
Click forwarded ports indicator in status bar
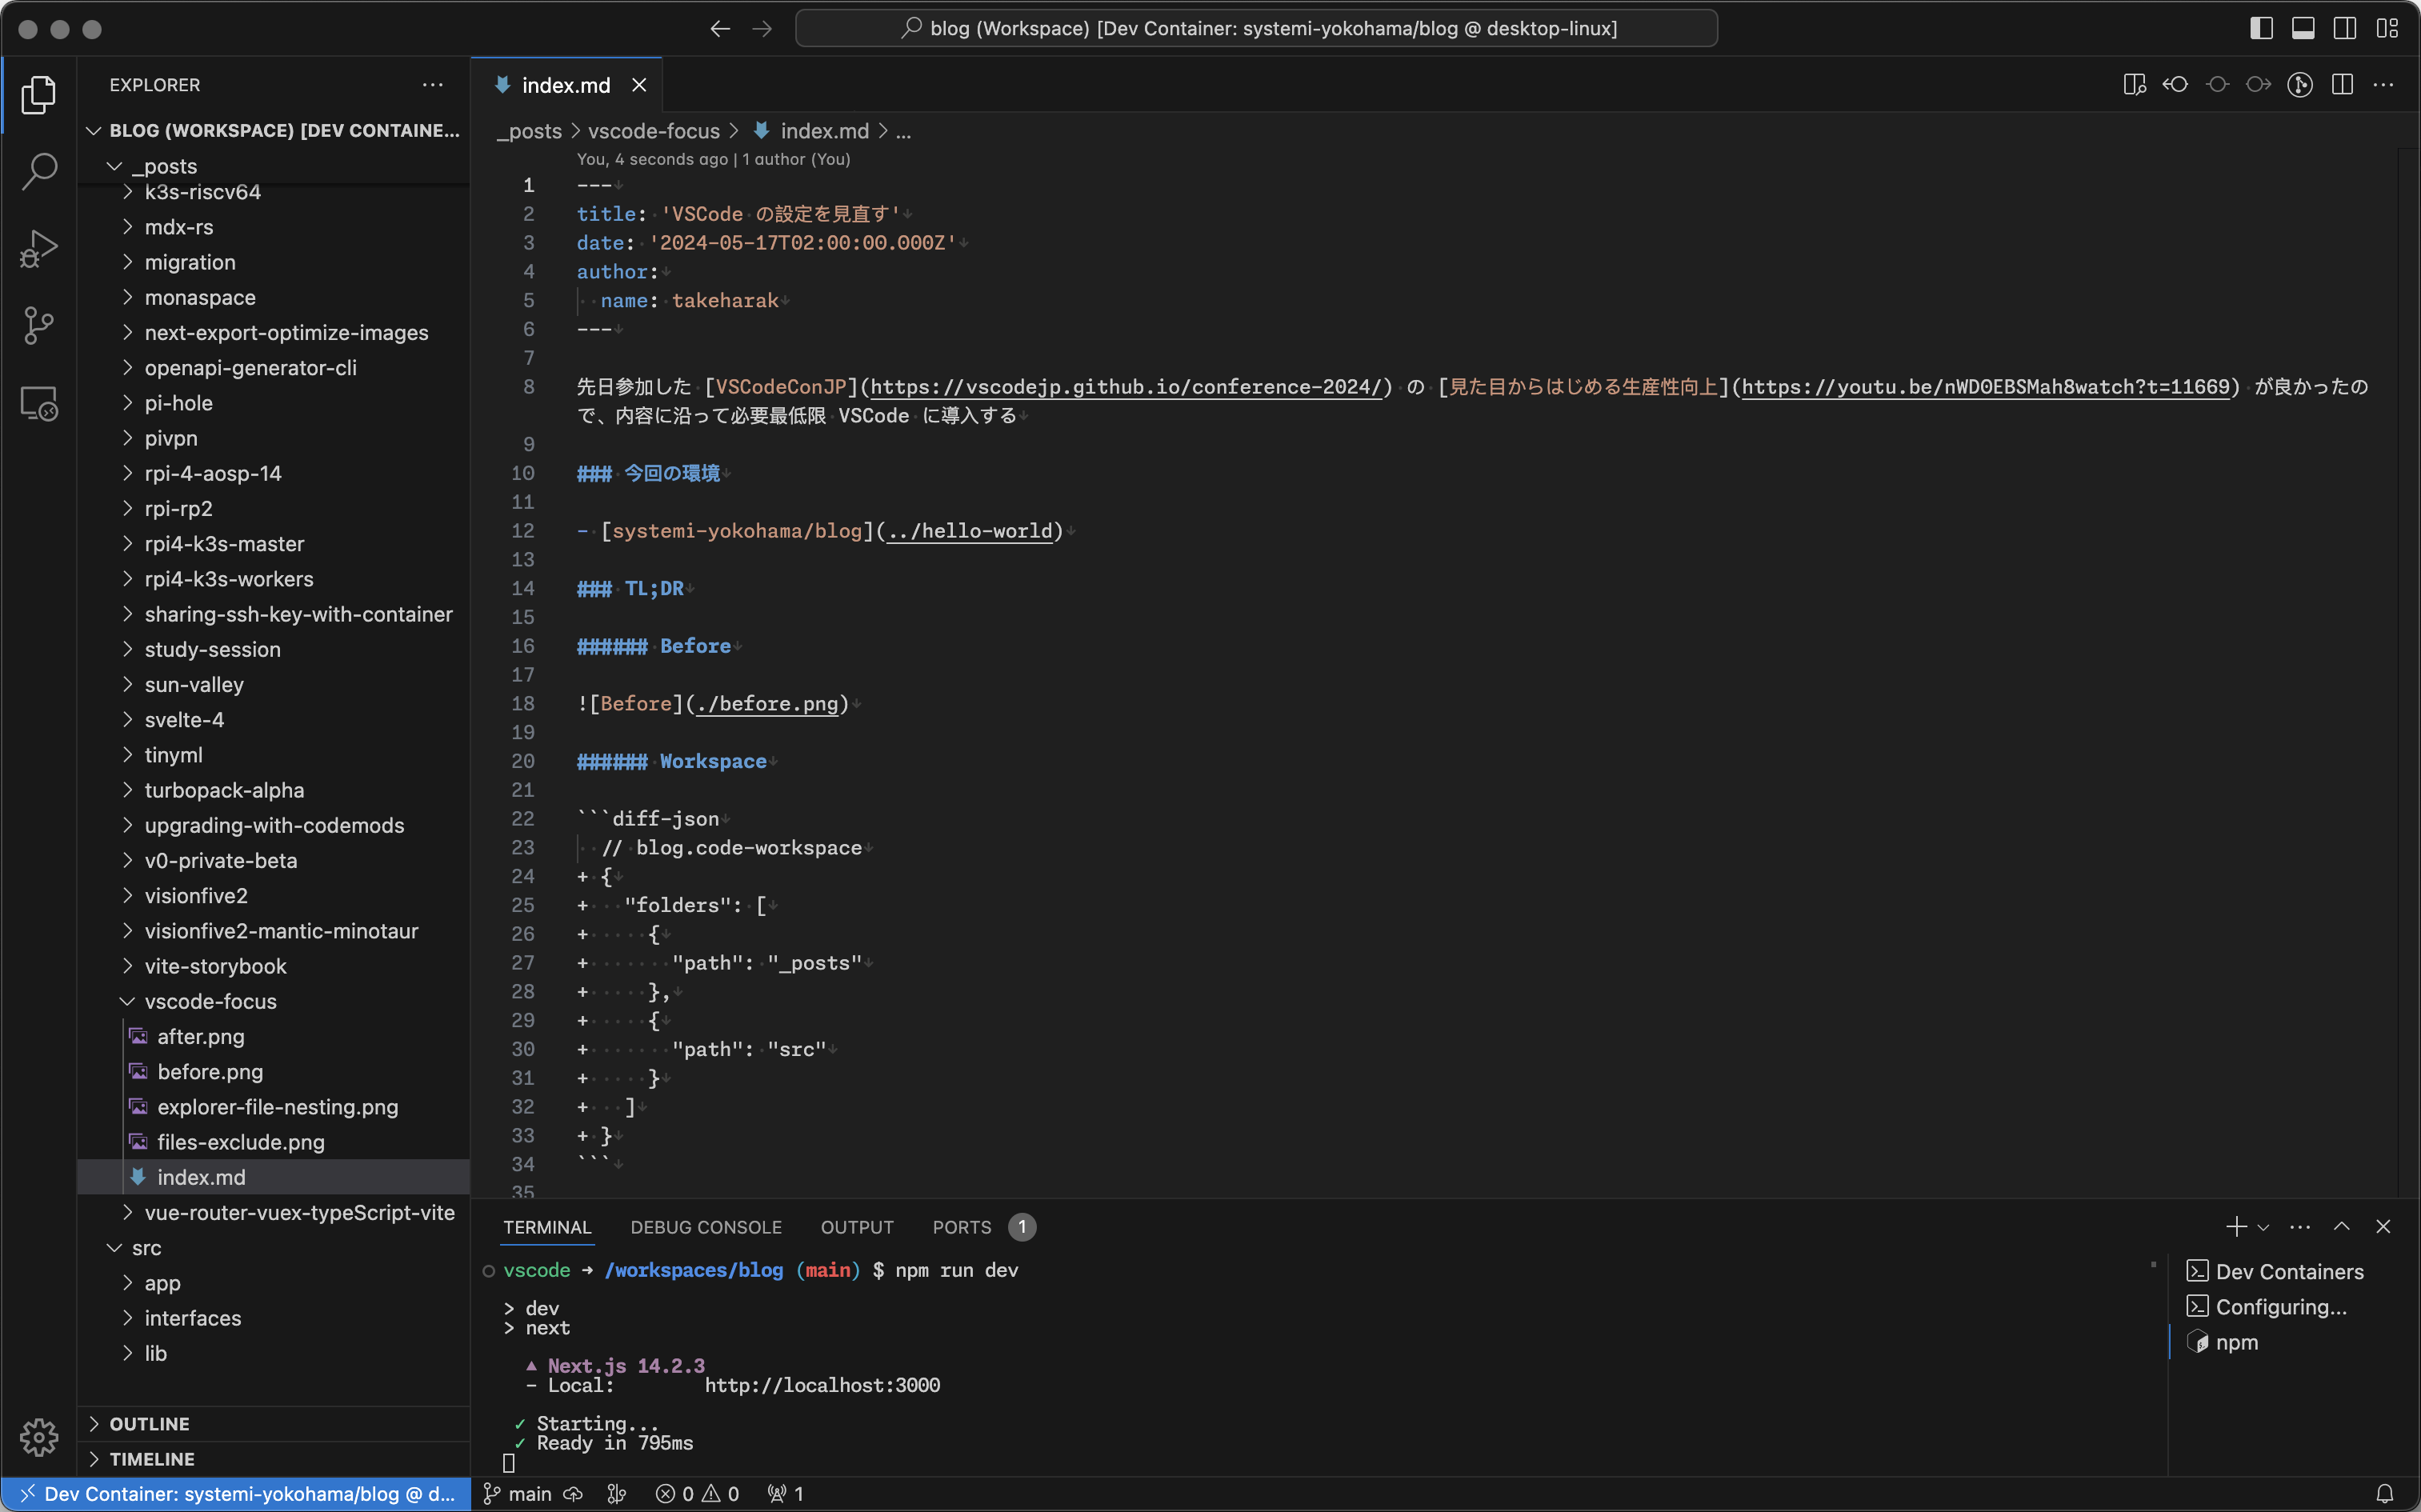[x=786, y=1494]
